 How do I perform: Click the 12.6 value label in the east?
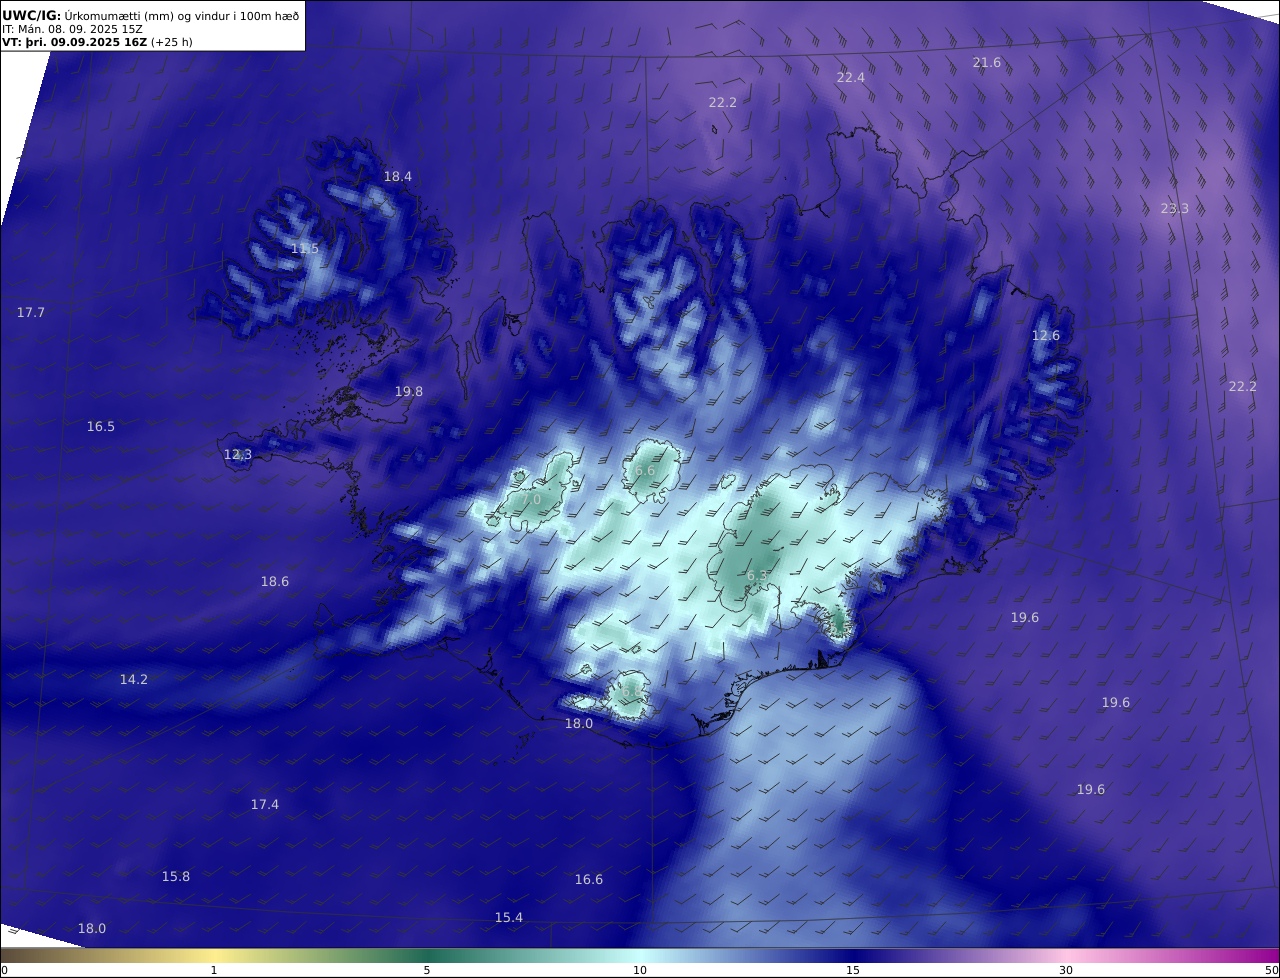1046,335
